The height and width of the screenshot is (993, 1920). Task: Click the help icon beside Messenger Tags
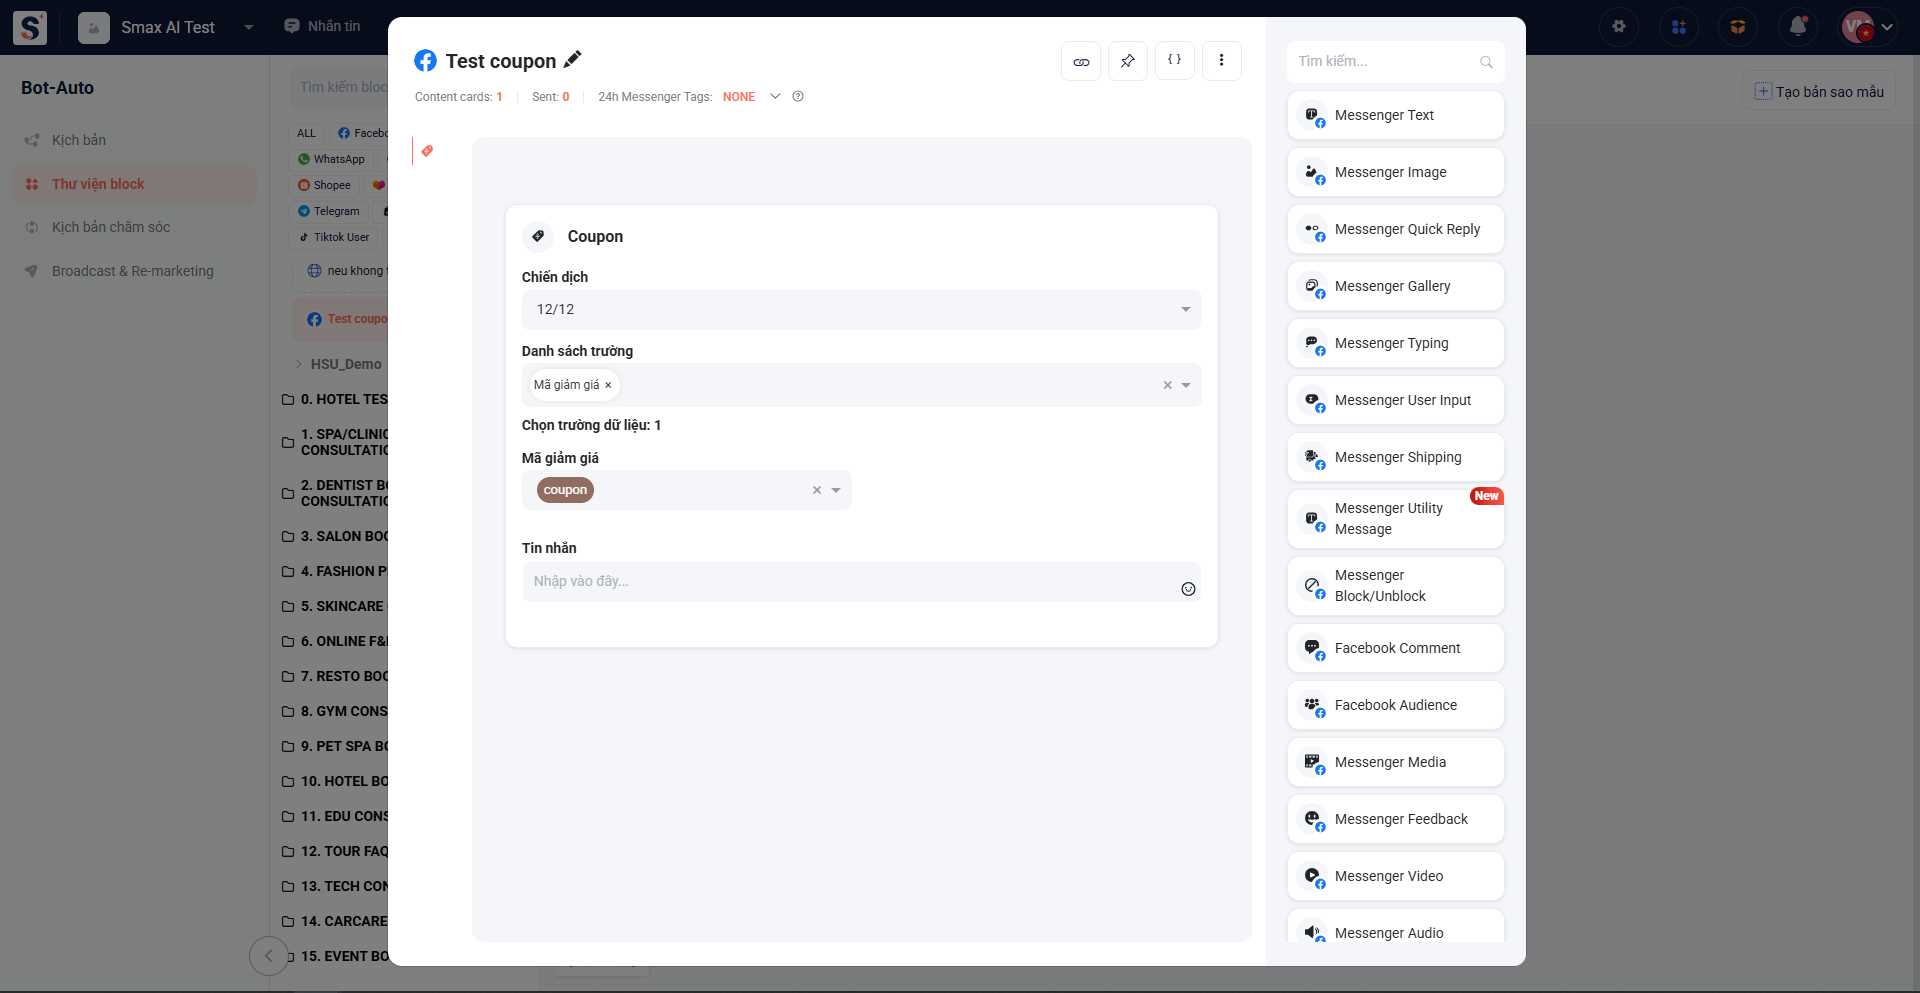(798, 97)
